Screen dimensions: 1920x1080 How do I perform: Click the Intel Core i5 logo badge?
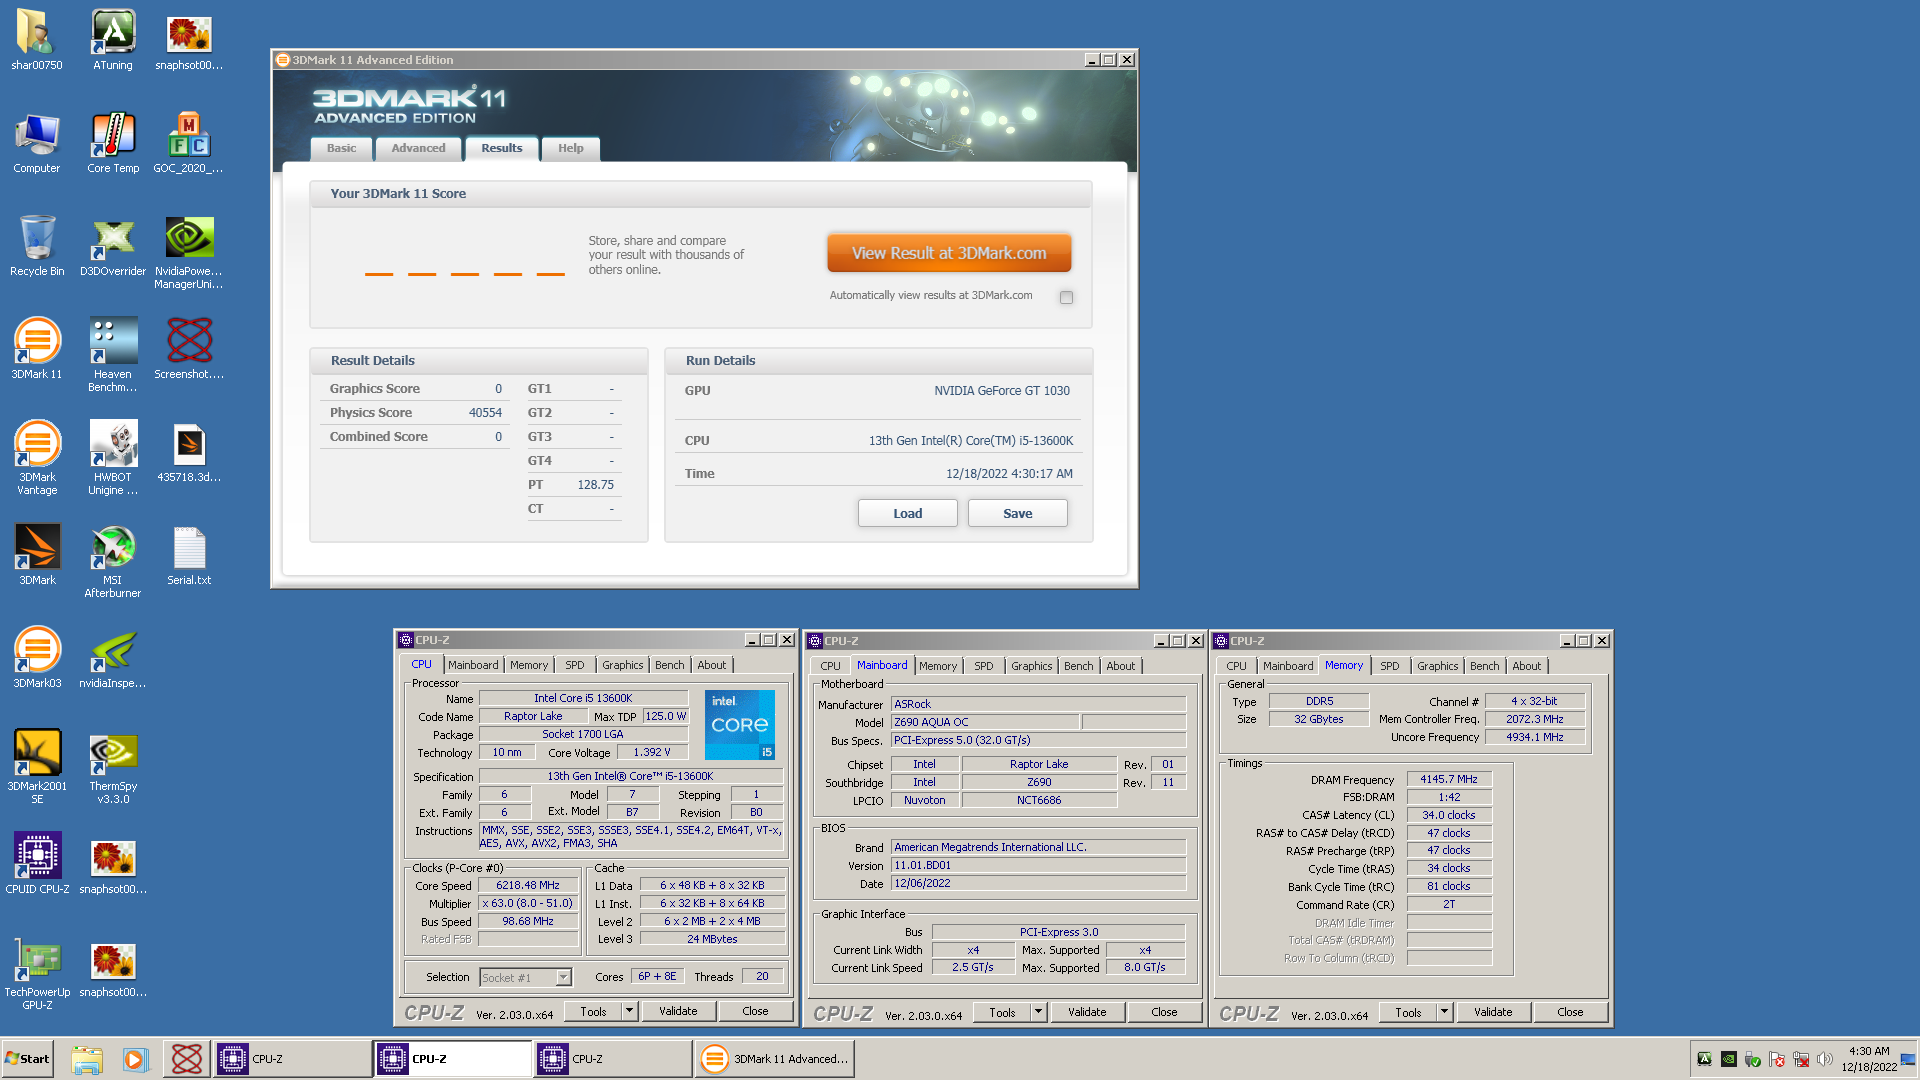[740, 725]
